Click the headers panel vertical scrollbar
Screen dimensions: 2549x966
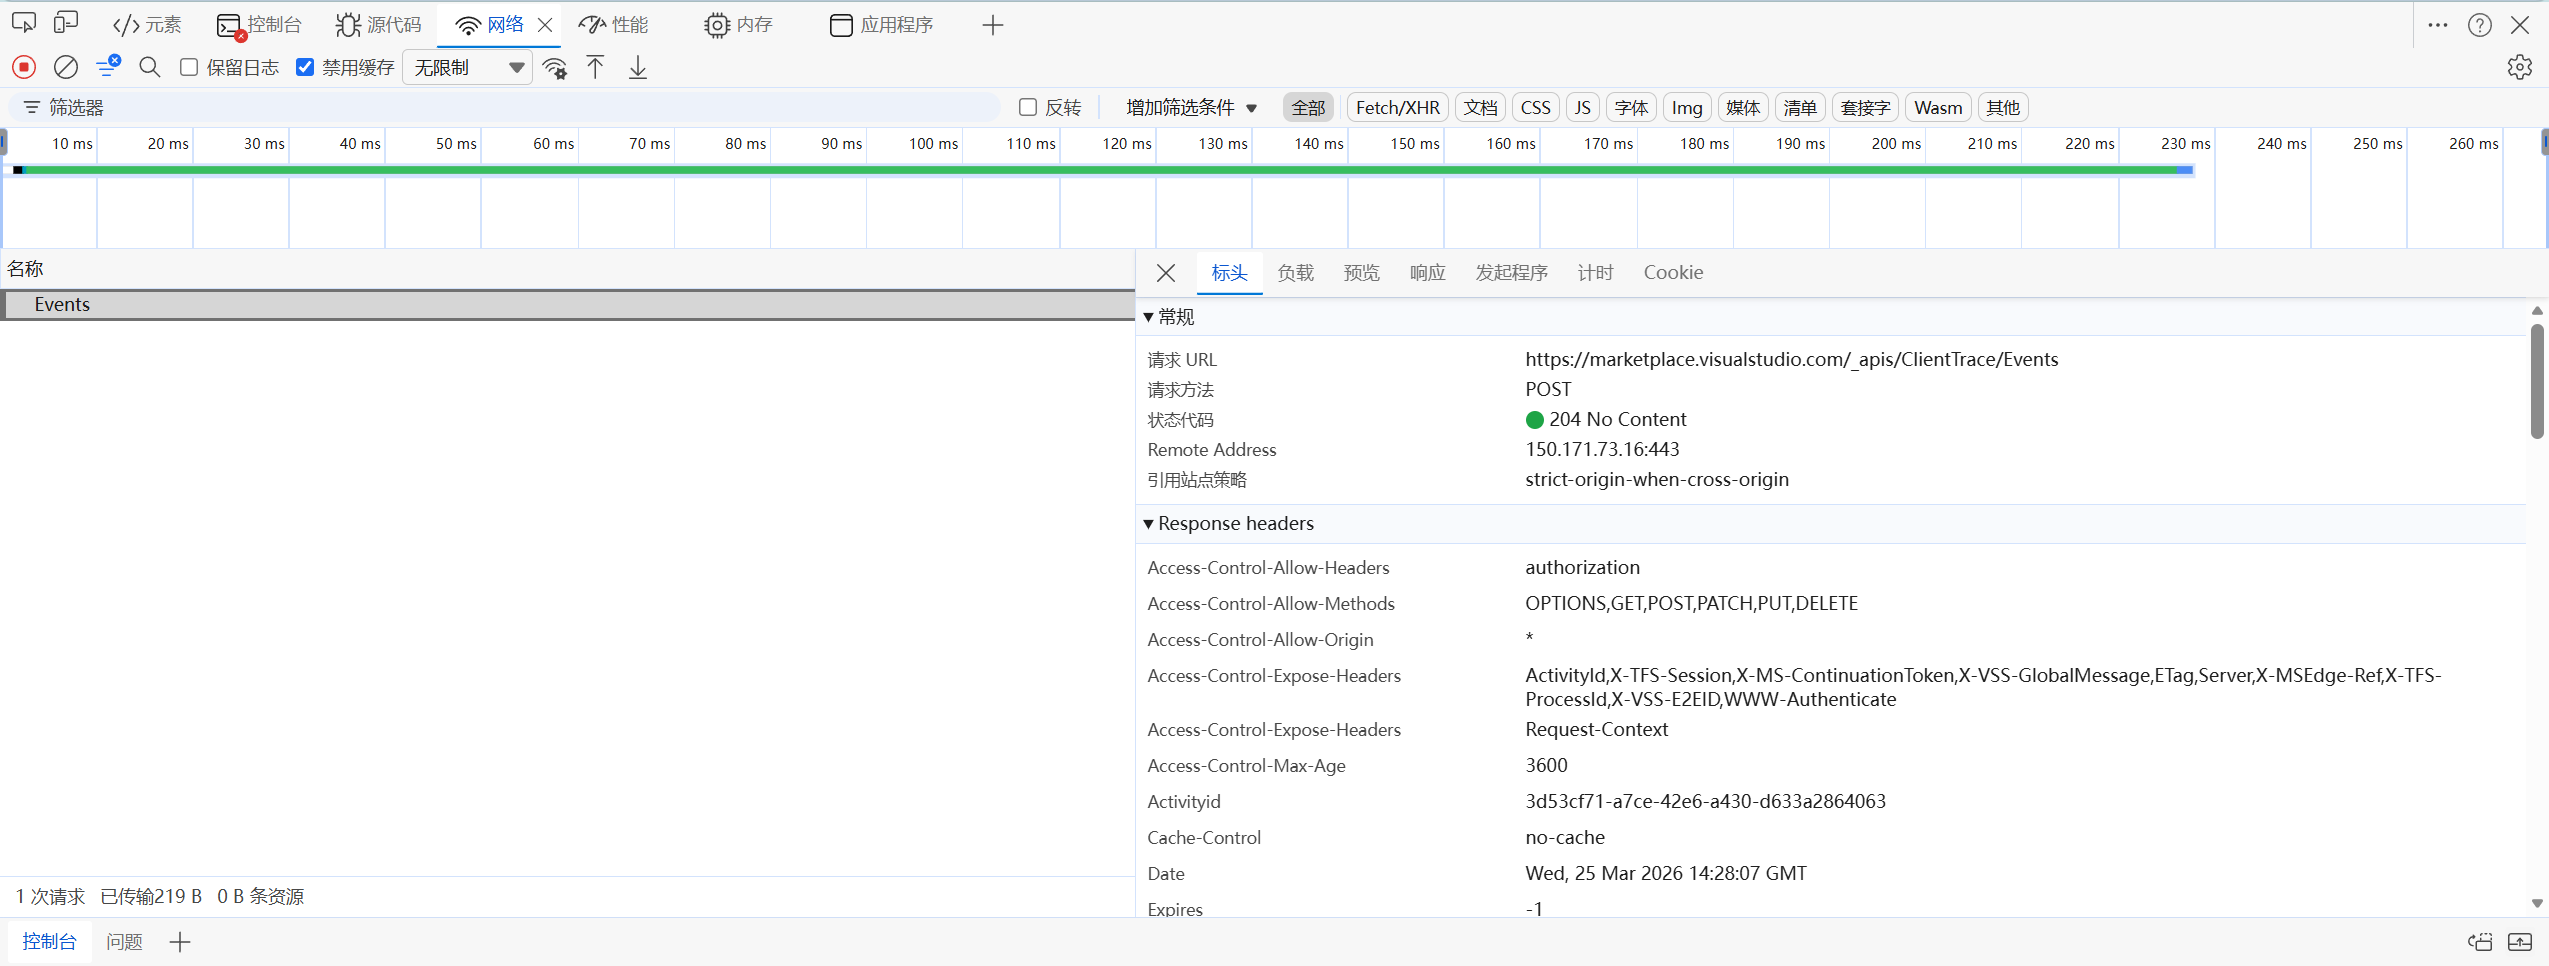pyautogui.click(x=2537, y=380)
